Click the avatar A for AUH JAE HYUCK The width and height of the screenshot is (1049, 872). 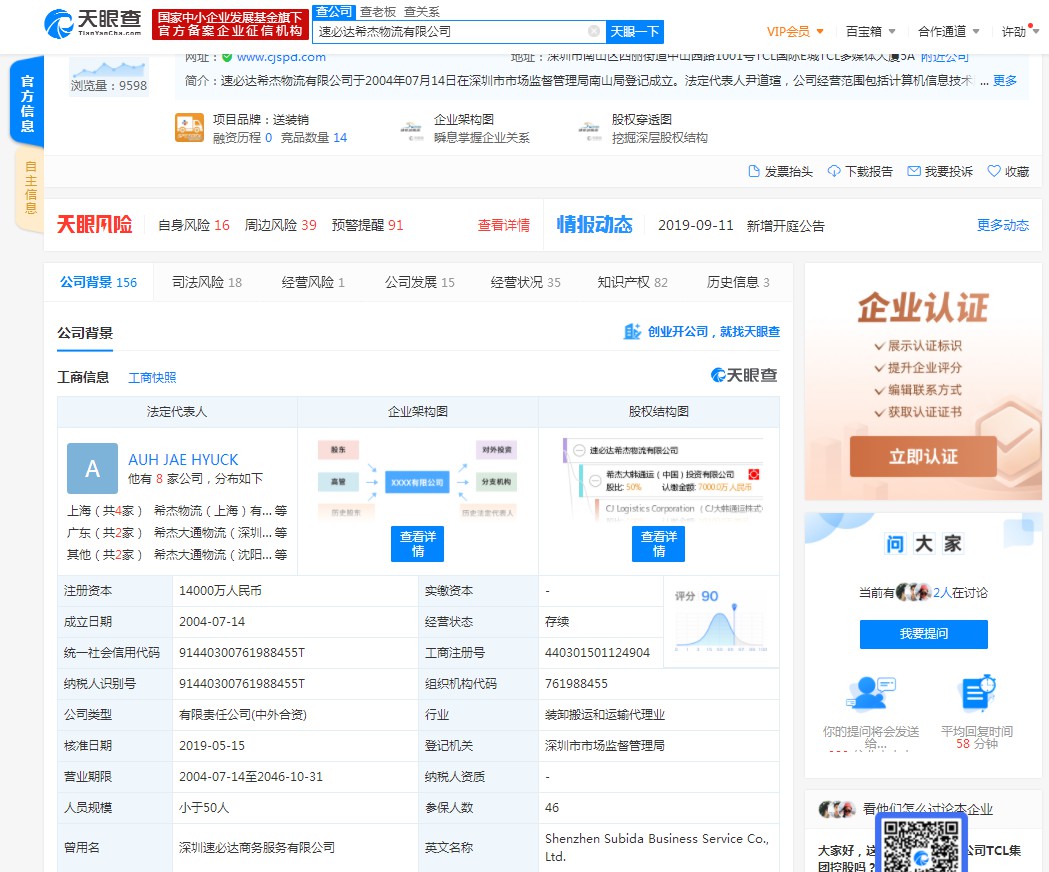(x=92, y=468)
